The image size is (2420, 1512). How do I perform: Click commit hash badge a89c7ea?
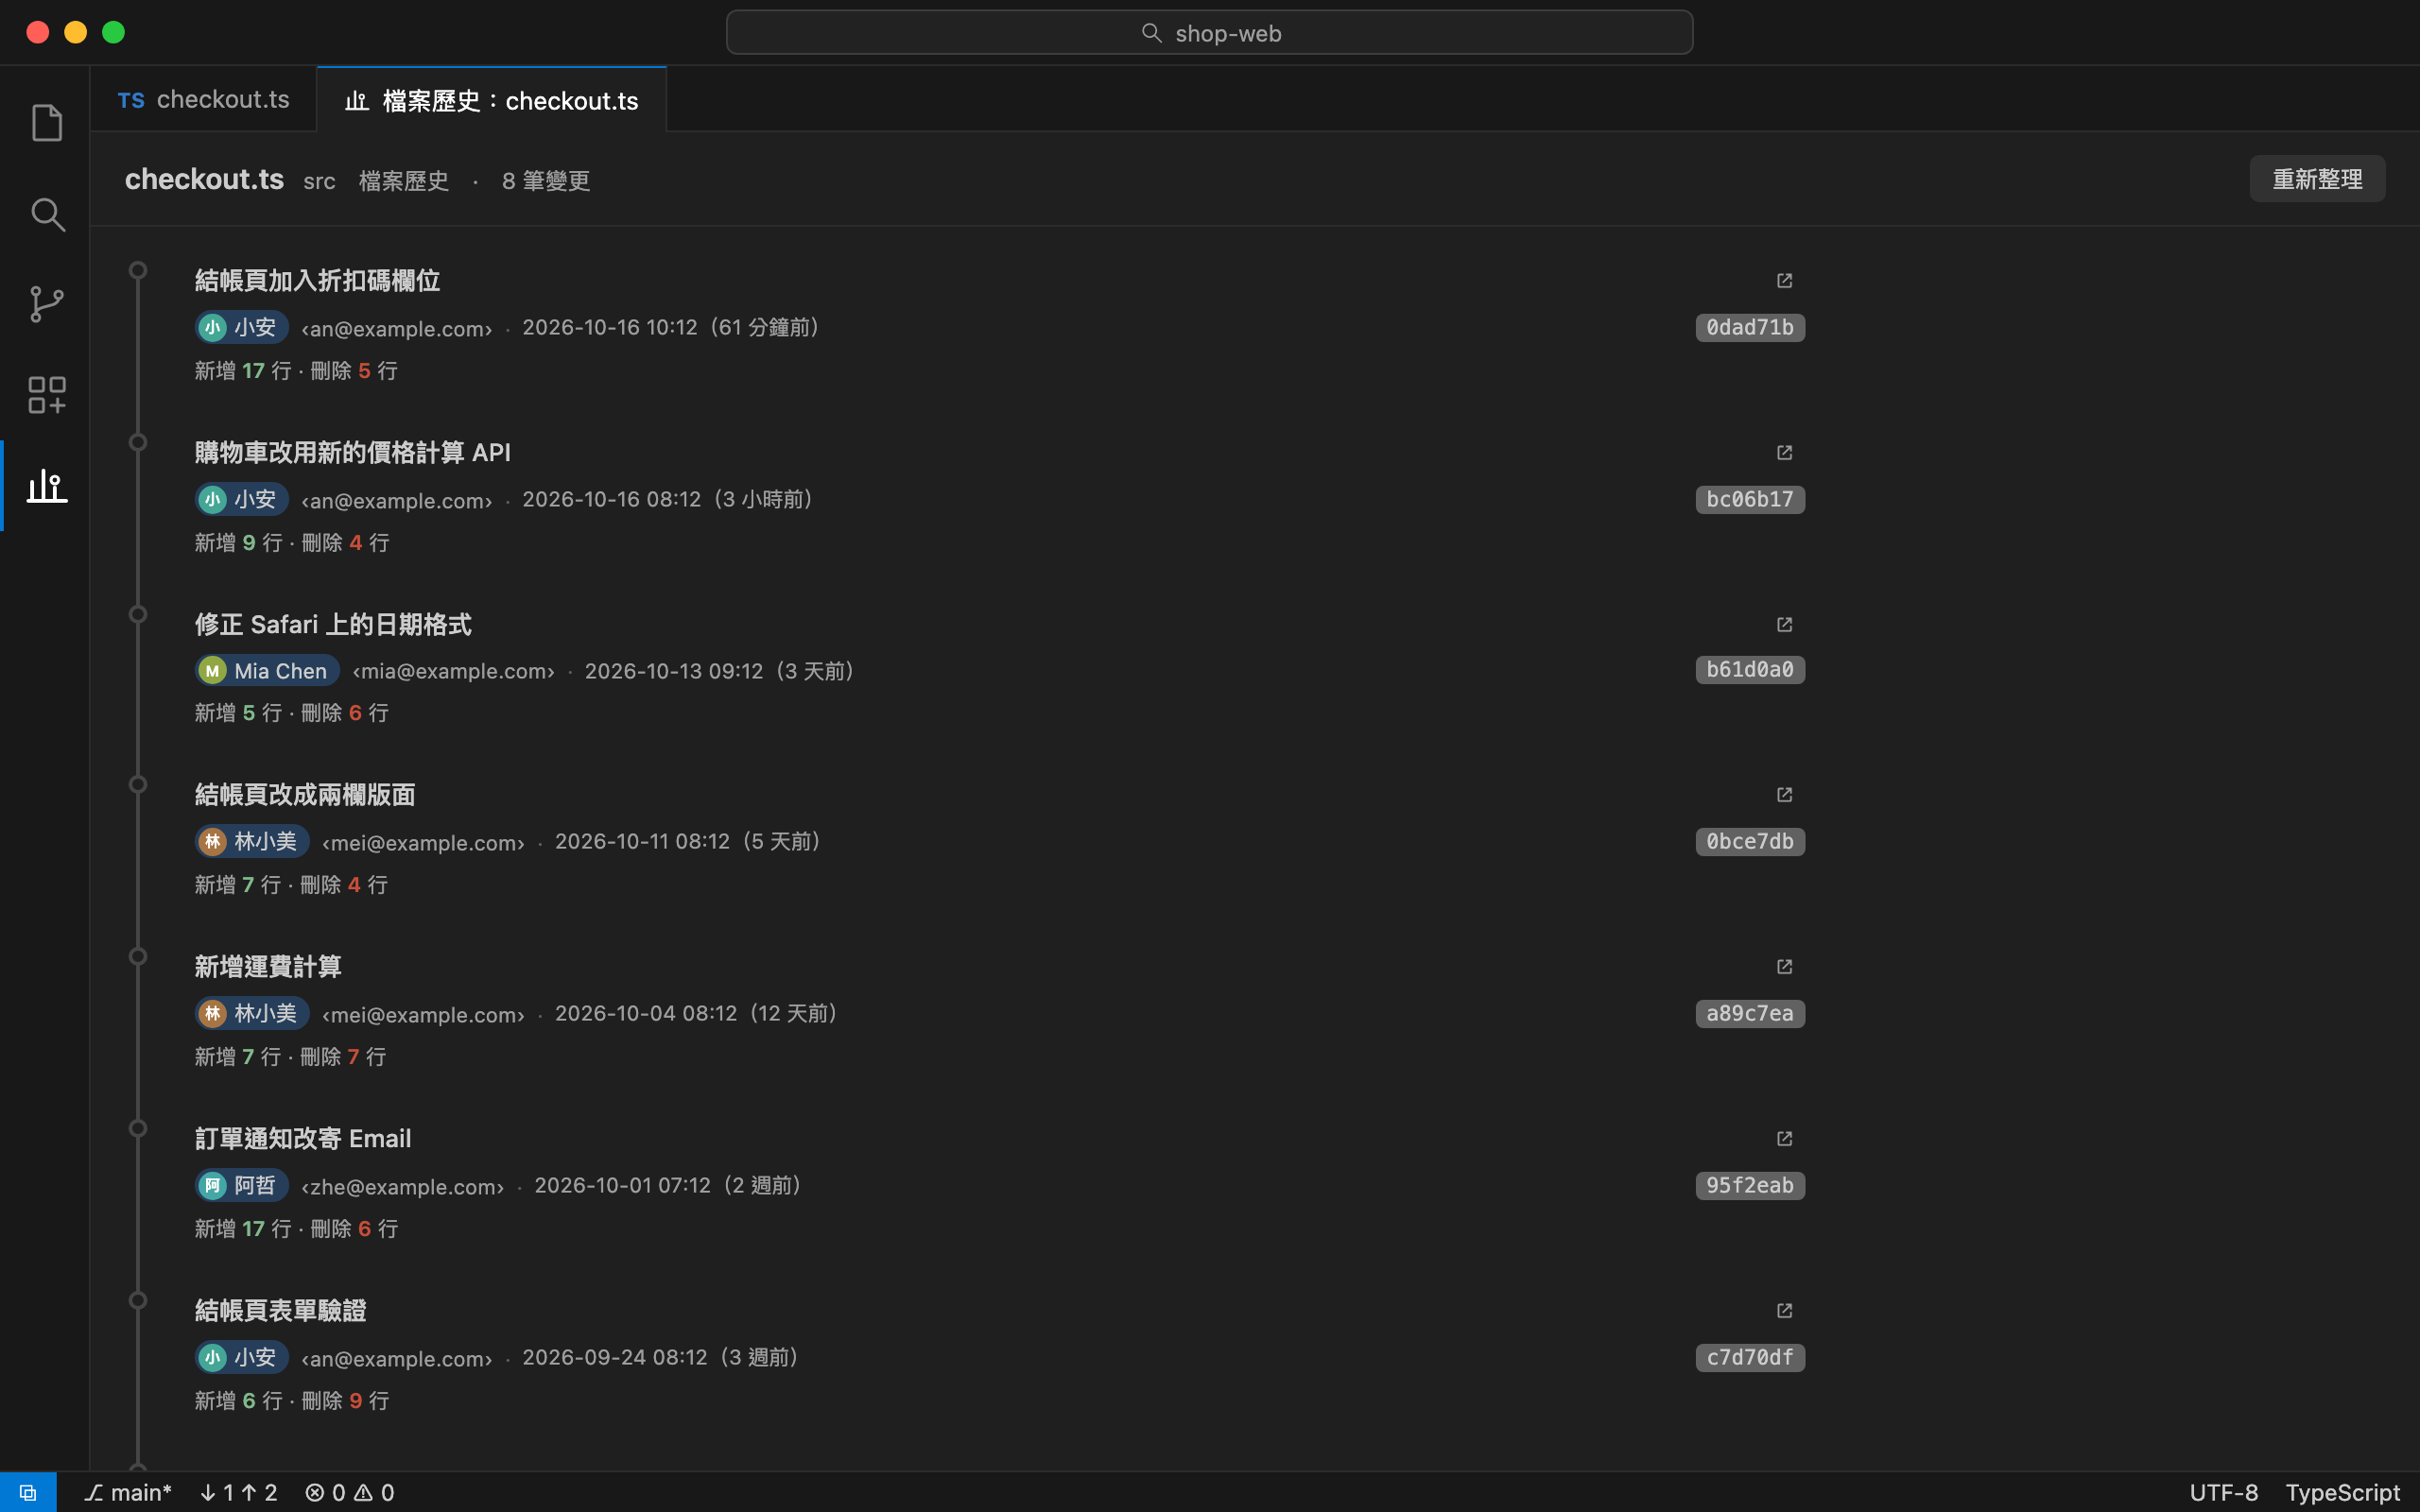coord(1750,1014)
